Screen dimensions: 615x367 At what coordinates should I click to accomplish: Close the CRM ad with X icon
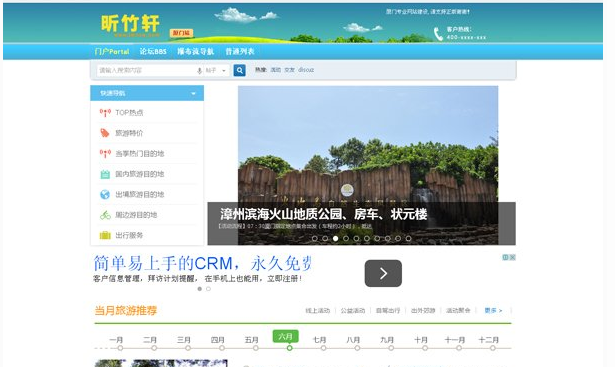click(x=512, y=257)
